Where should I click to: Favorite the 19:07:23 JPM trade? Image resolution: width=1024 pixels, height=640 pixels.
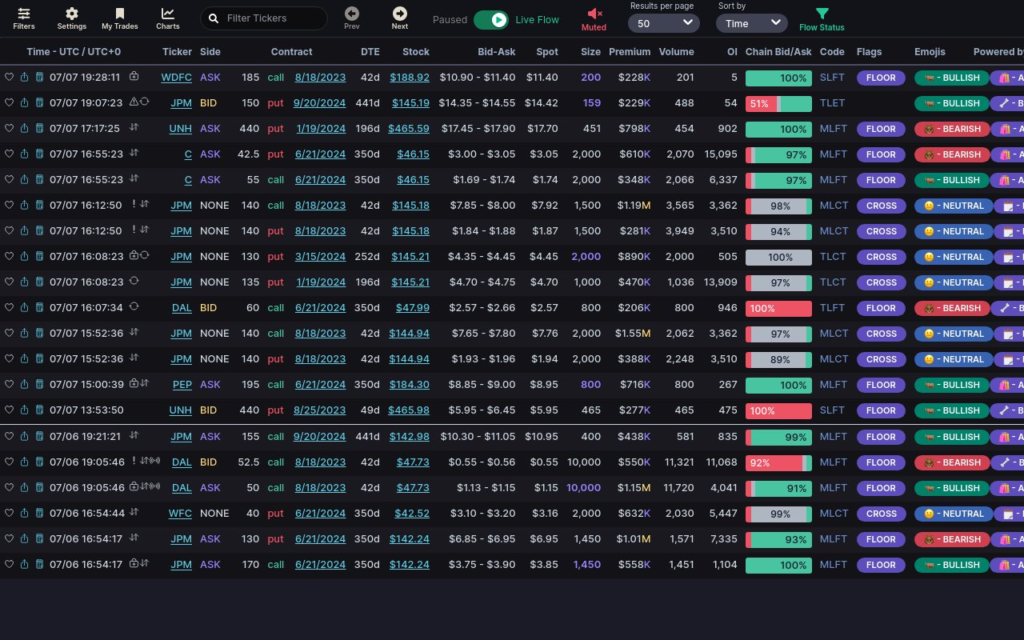click(x=9, y=103)
